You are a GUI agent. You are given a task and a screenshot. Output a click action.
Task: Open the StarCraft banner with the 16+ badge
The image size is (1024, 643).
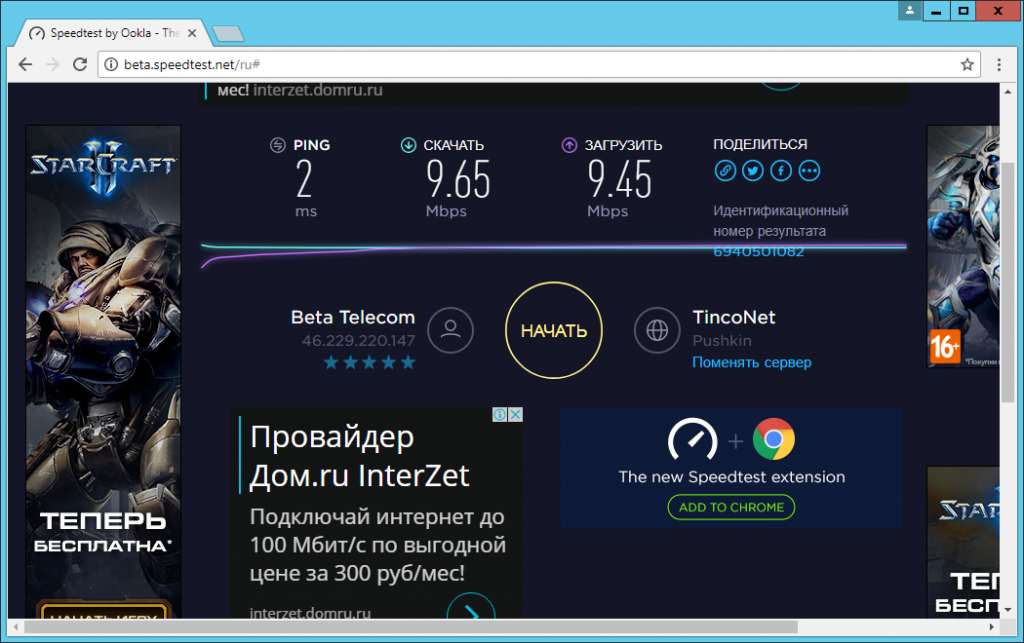pos(963,247)
